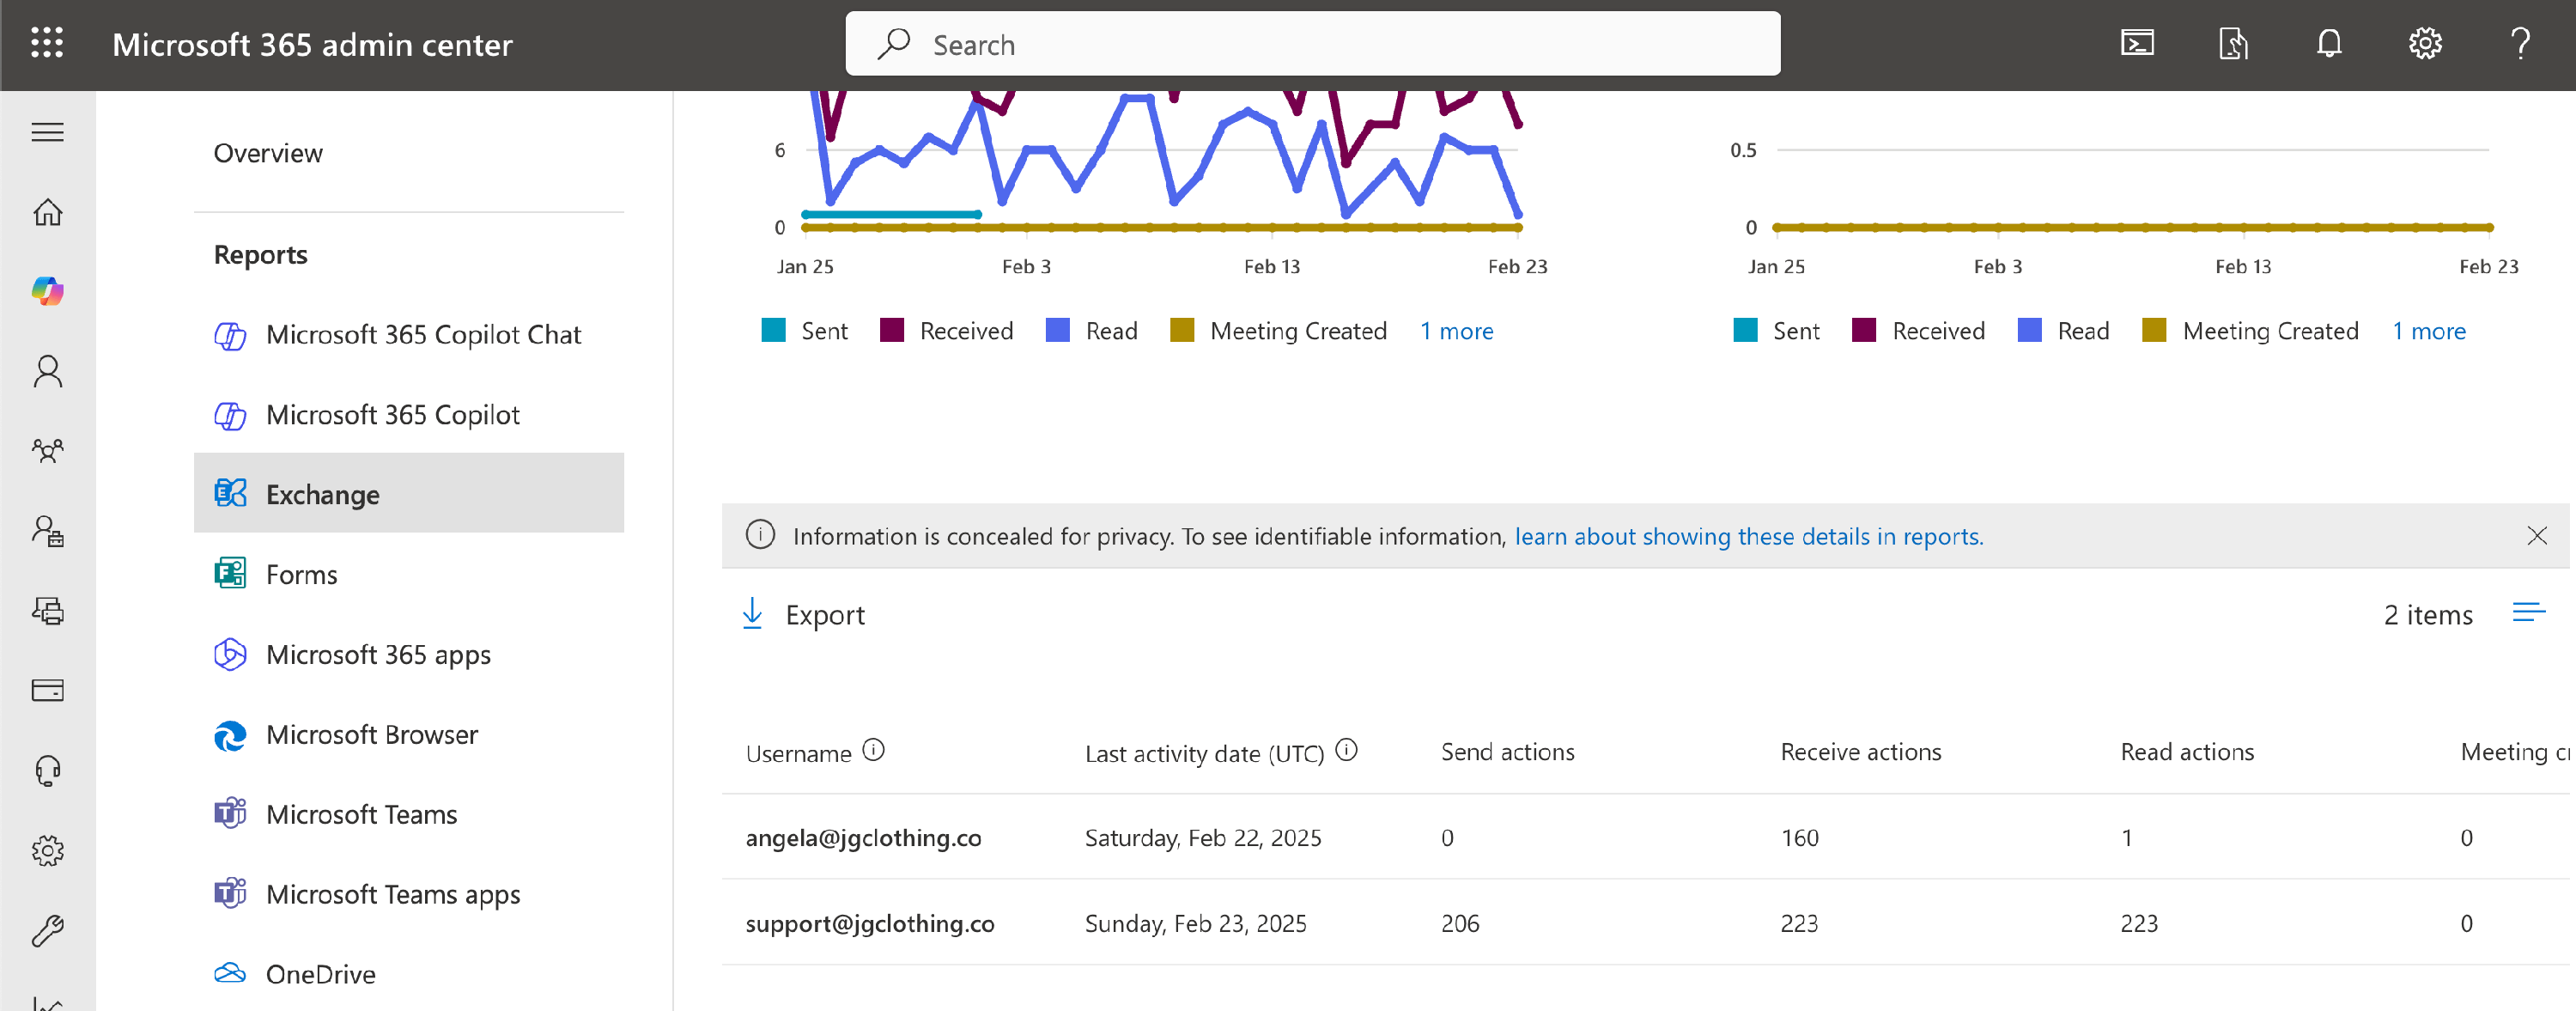Open Billing card icon in rail
Screen dimensions: 2576x1011
point(47,690)
